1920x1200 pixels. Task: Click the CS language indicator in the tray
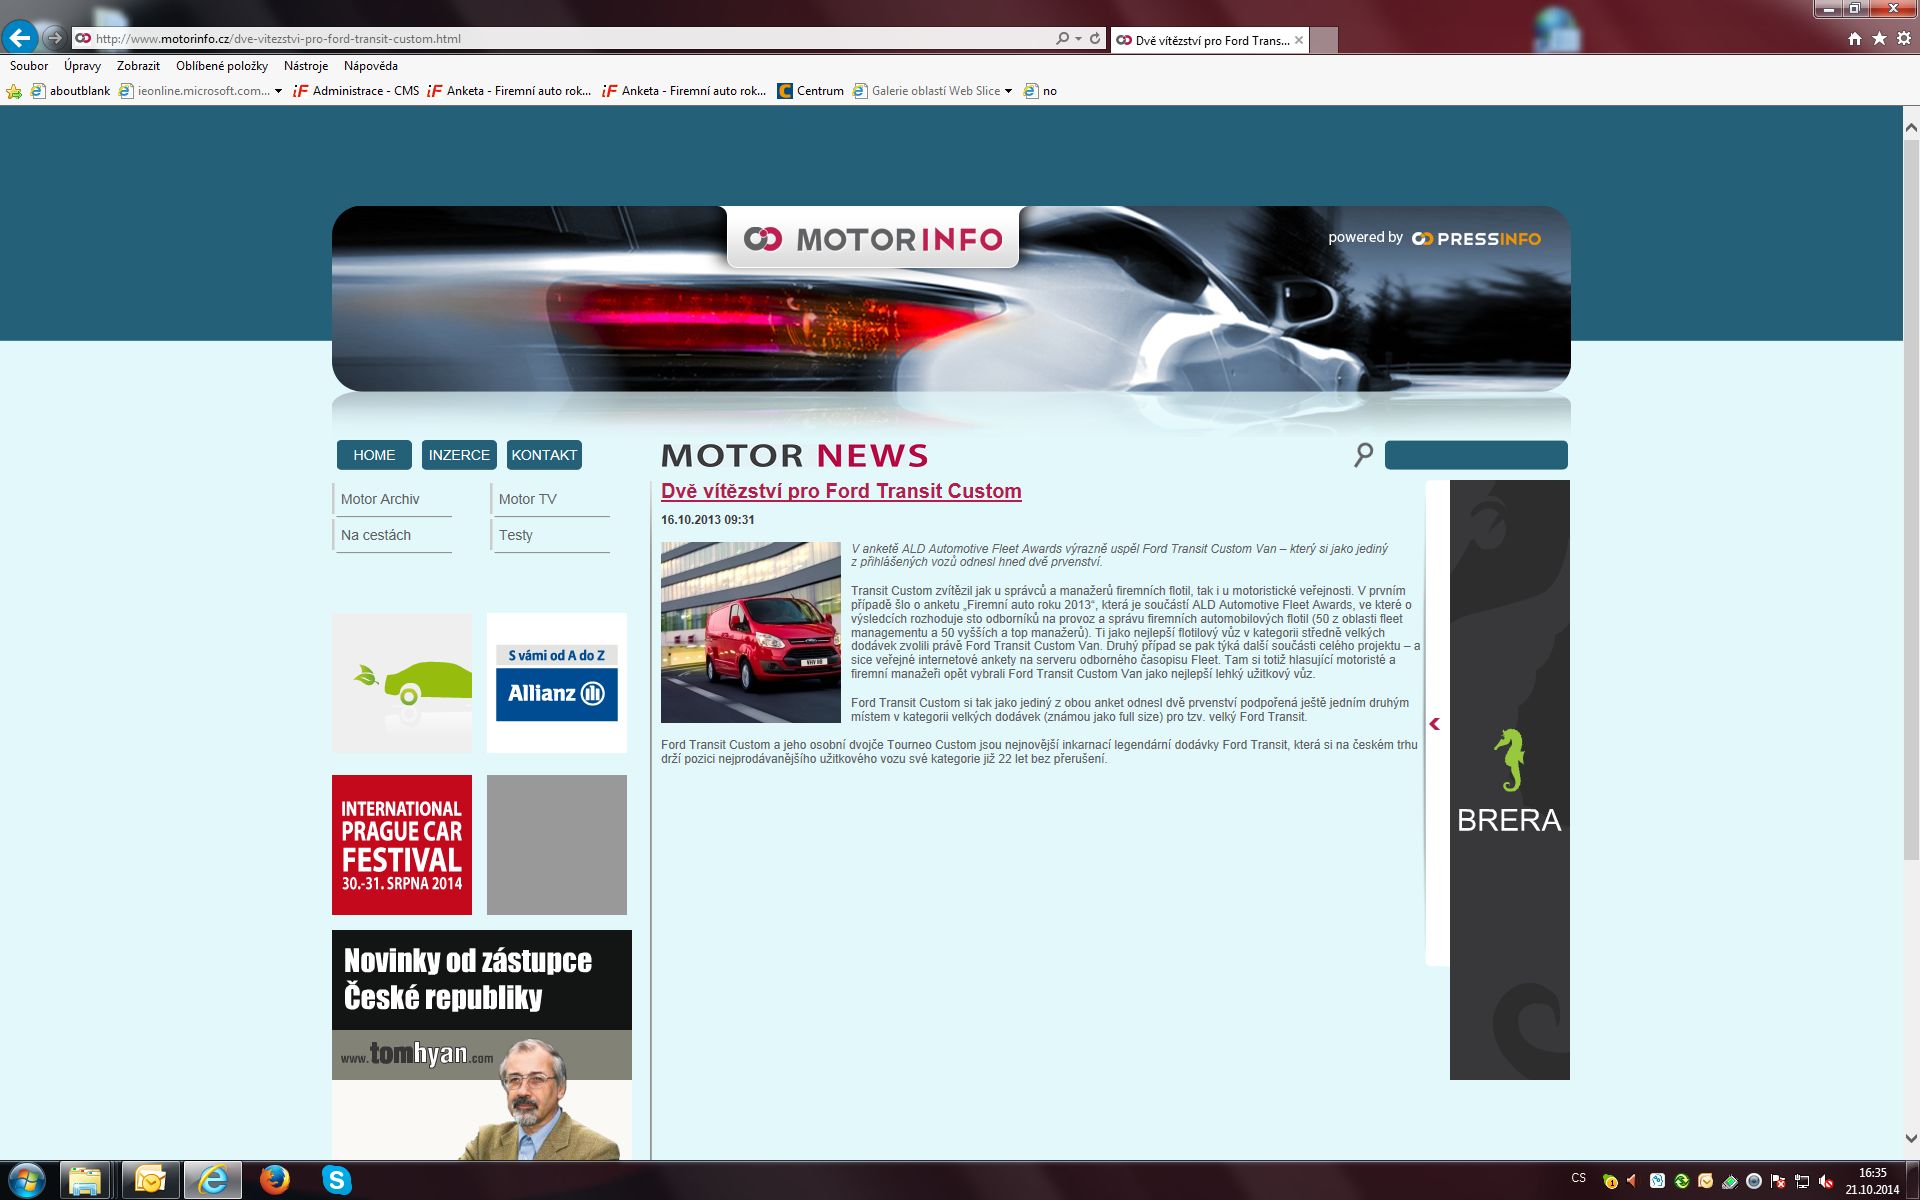coord(1578,1178)
